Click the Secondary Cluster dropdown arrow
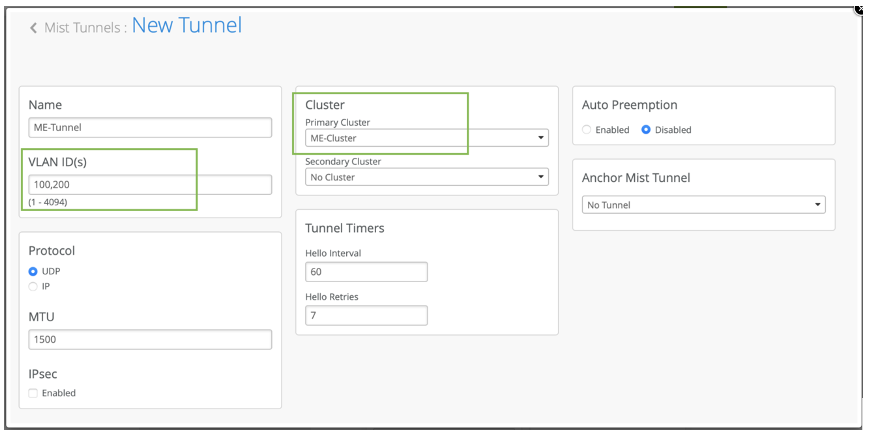Screen dimensions: 870x434 pyautogui.click(x=541, y=177)
